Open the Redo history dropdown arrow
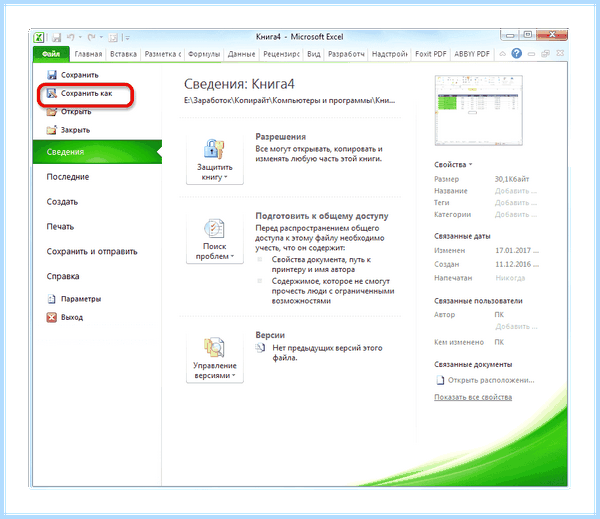The width and height of the screenshot is (600, 519). coord(101,37)
